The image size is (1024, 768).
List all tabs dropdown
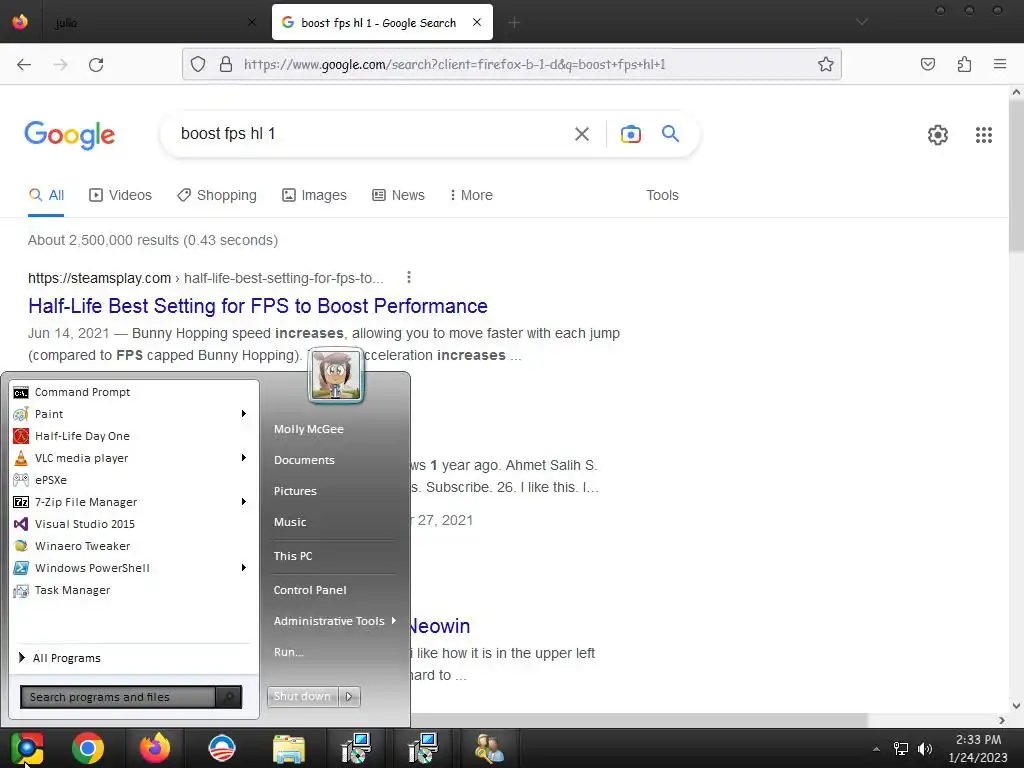coord(862,22)
